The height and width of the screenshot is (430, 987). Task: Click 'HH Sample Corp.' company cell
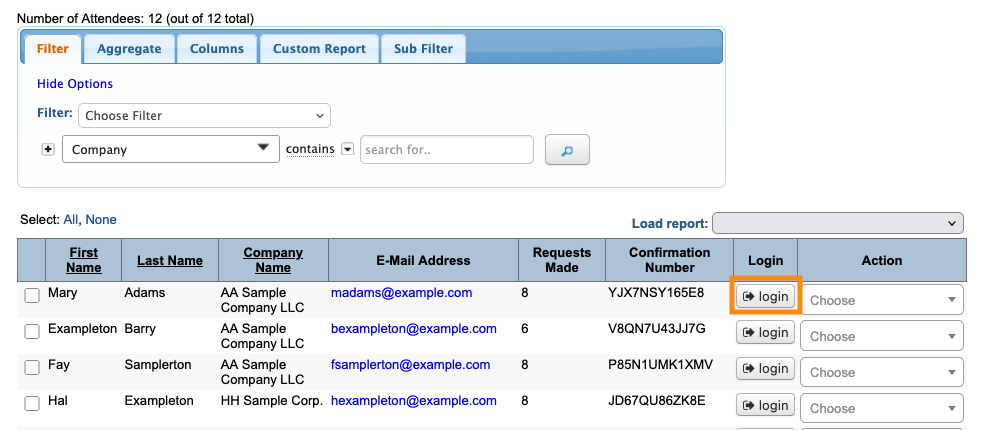(272, 401)
